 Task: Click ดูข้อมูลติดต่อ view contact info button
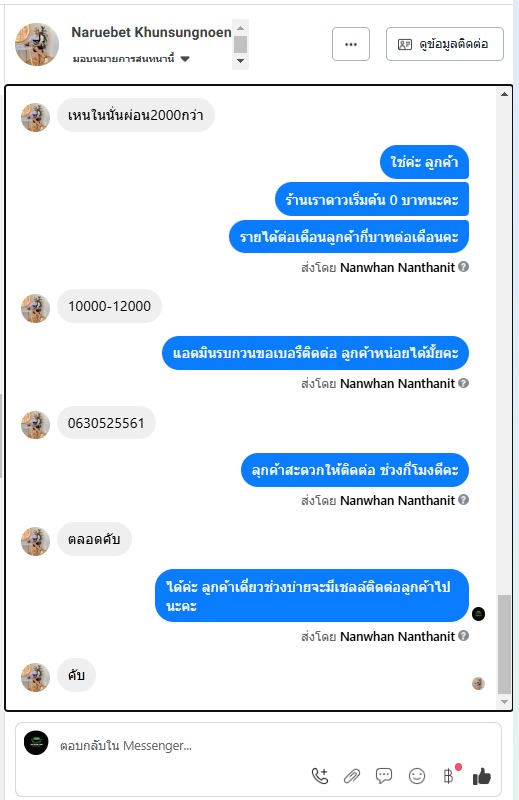[x=445, y=44]
